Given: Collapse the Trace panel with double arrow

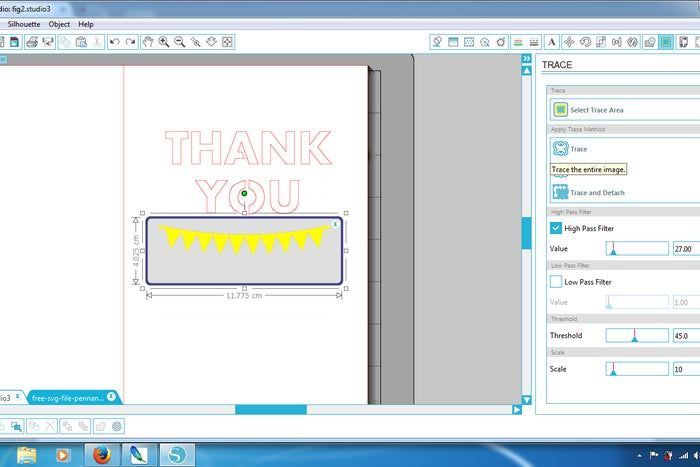Looking at the screenshot, I should pos(527,59).
